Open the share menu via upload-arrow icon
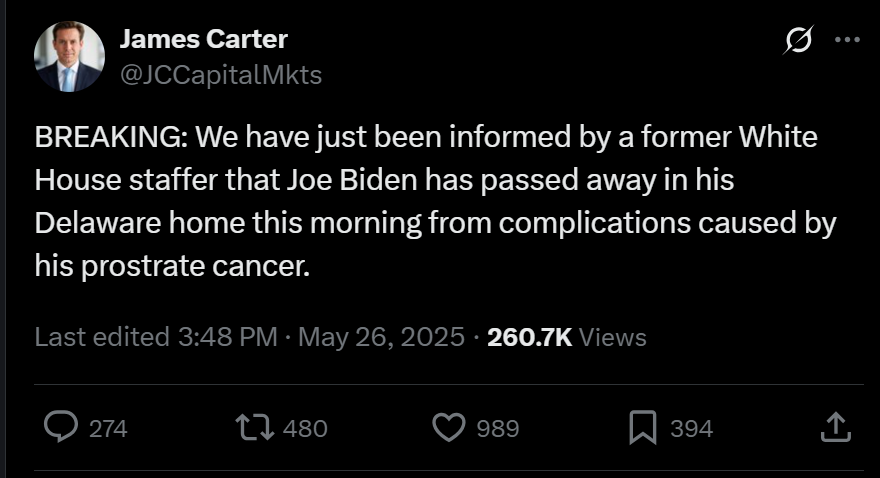Screen dimensions: 880x478 [834, 428]
